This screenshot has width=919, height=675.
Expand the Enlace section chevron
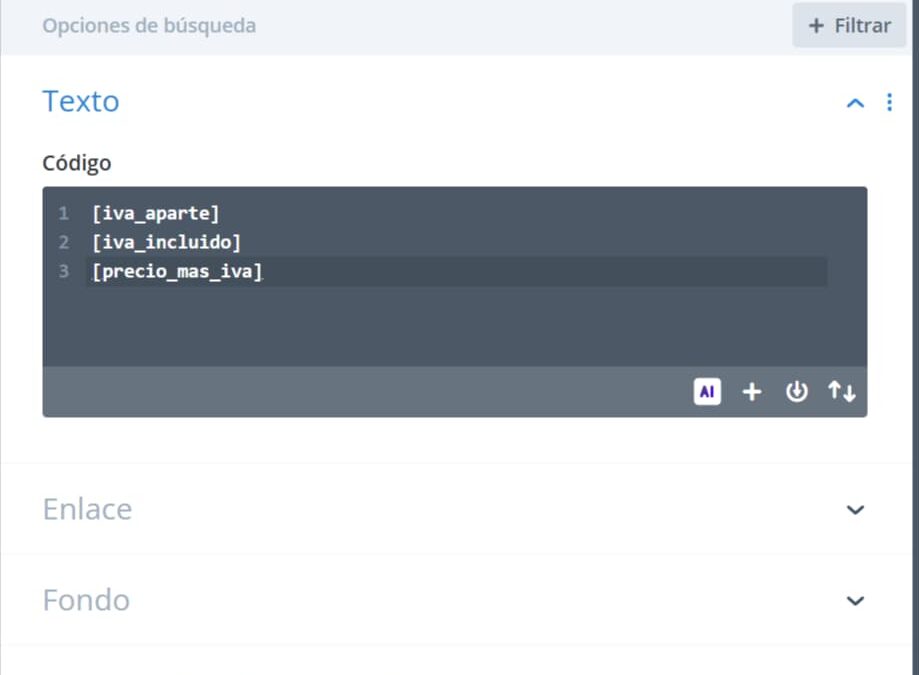click(x=855, y=510)
